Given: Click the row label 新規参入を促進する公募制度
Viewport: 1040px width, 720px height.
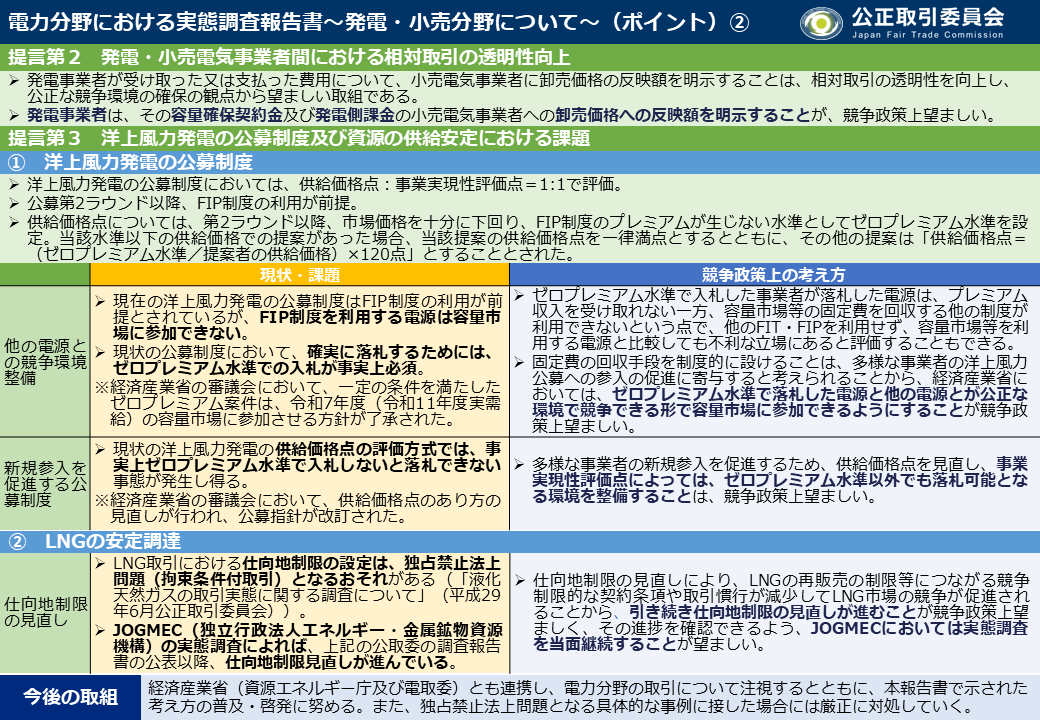Looking at the screenshot, I should click(x=45, y=484).
